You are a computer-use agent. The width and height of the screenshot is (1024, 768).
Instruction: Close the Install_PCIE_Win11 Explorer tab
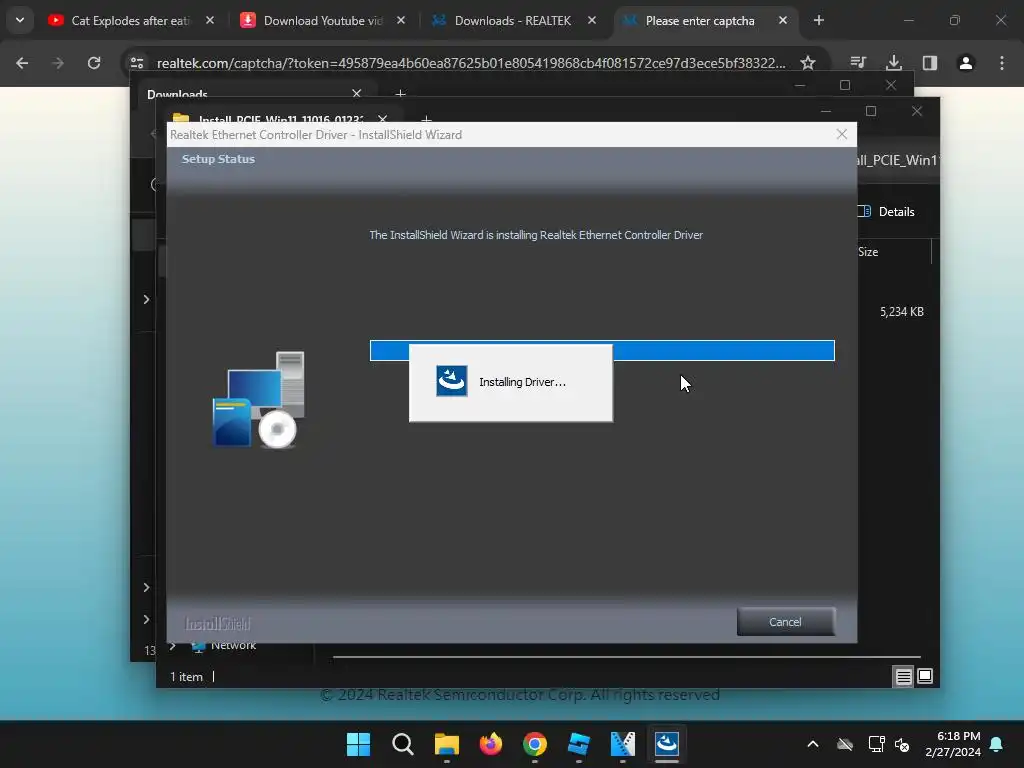[383, 119]
